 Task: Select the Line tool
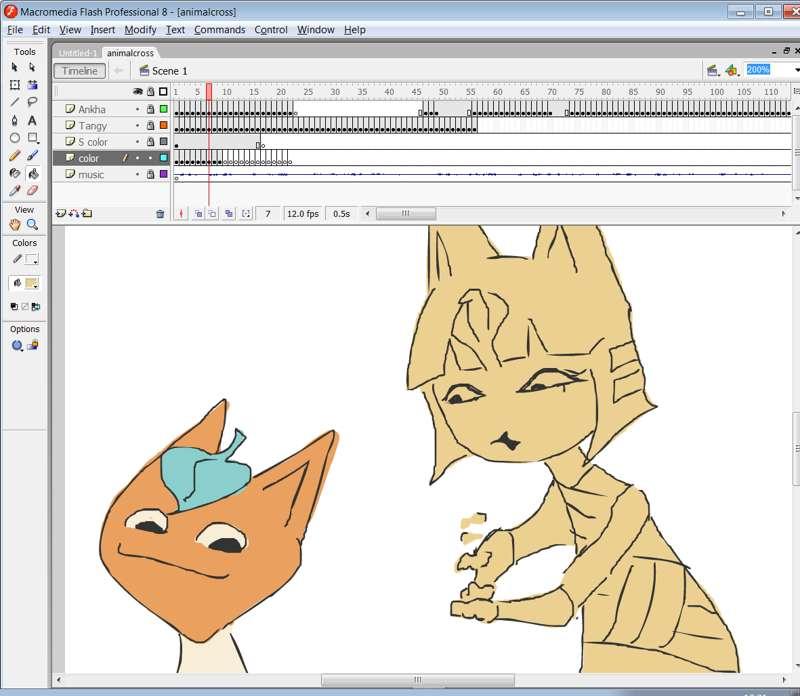[14, 102]
